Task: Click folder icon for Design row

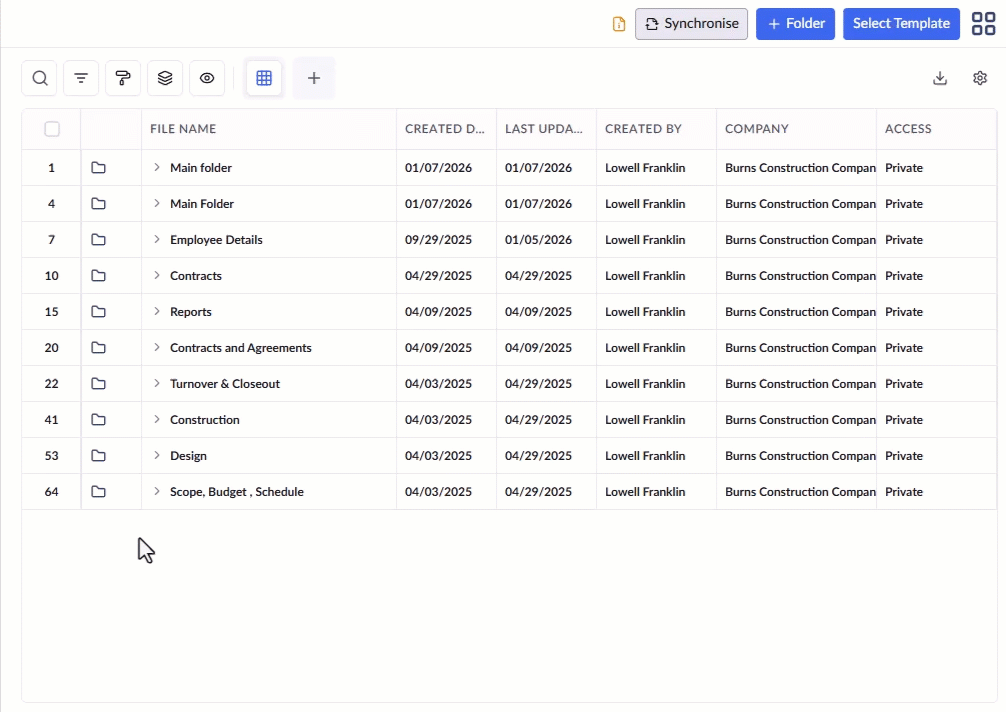Action: pos(98,455)
